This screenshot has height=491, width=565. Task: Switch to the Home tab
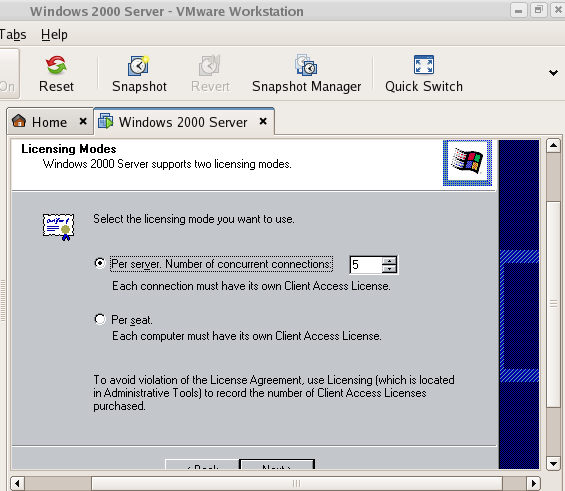coord(49,122)
